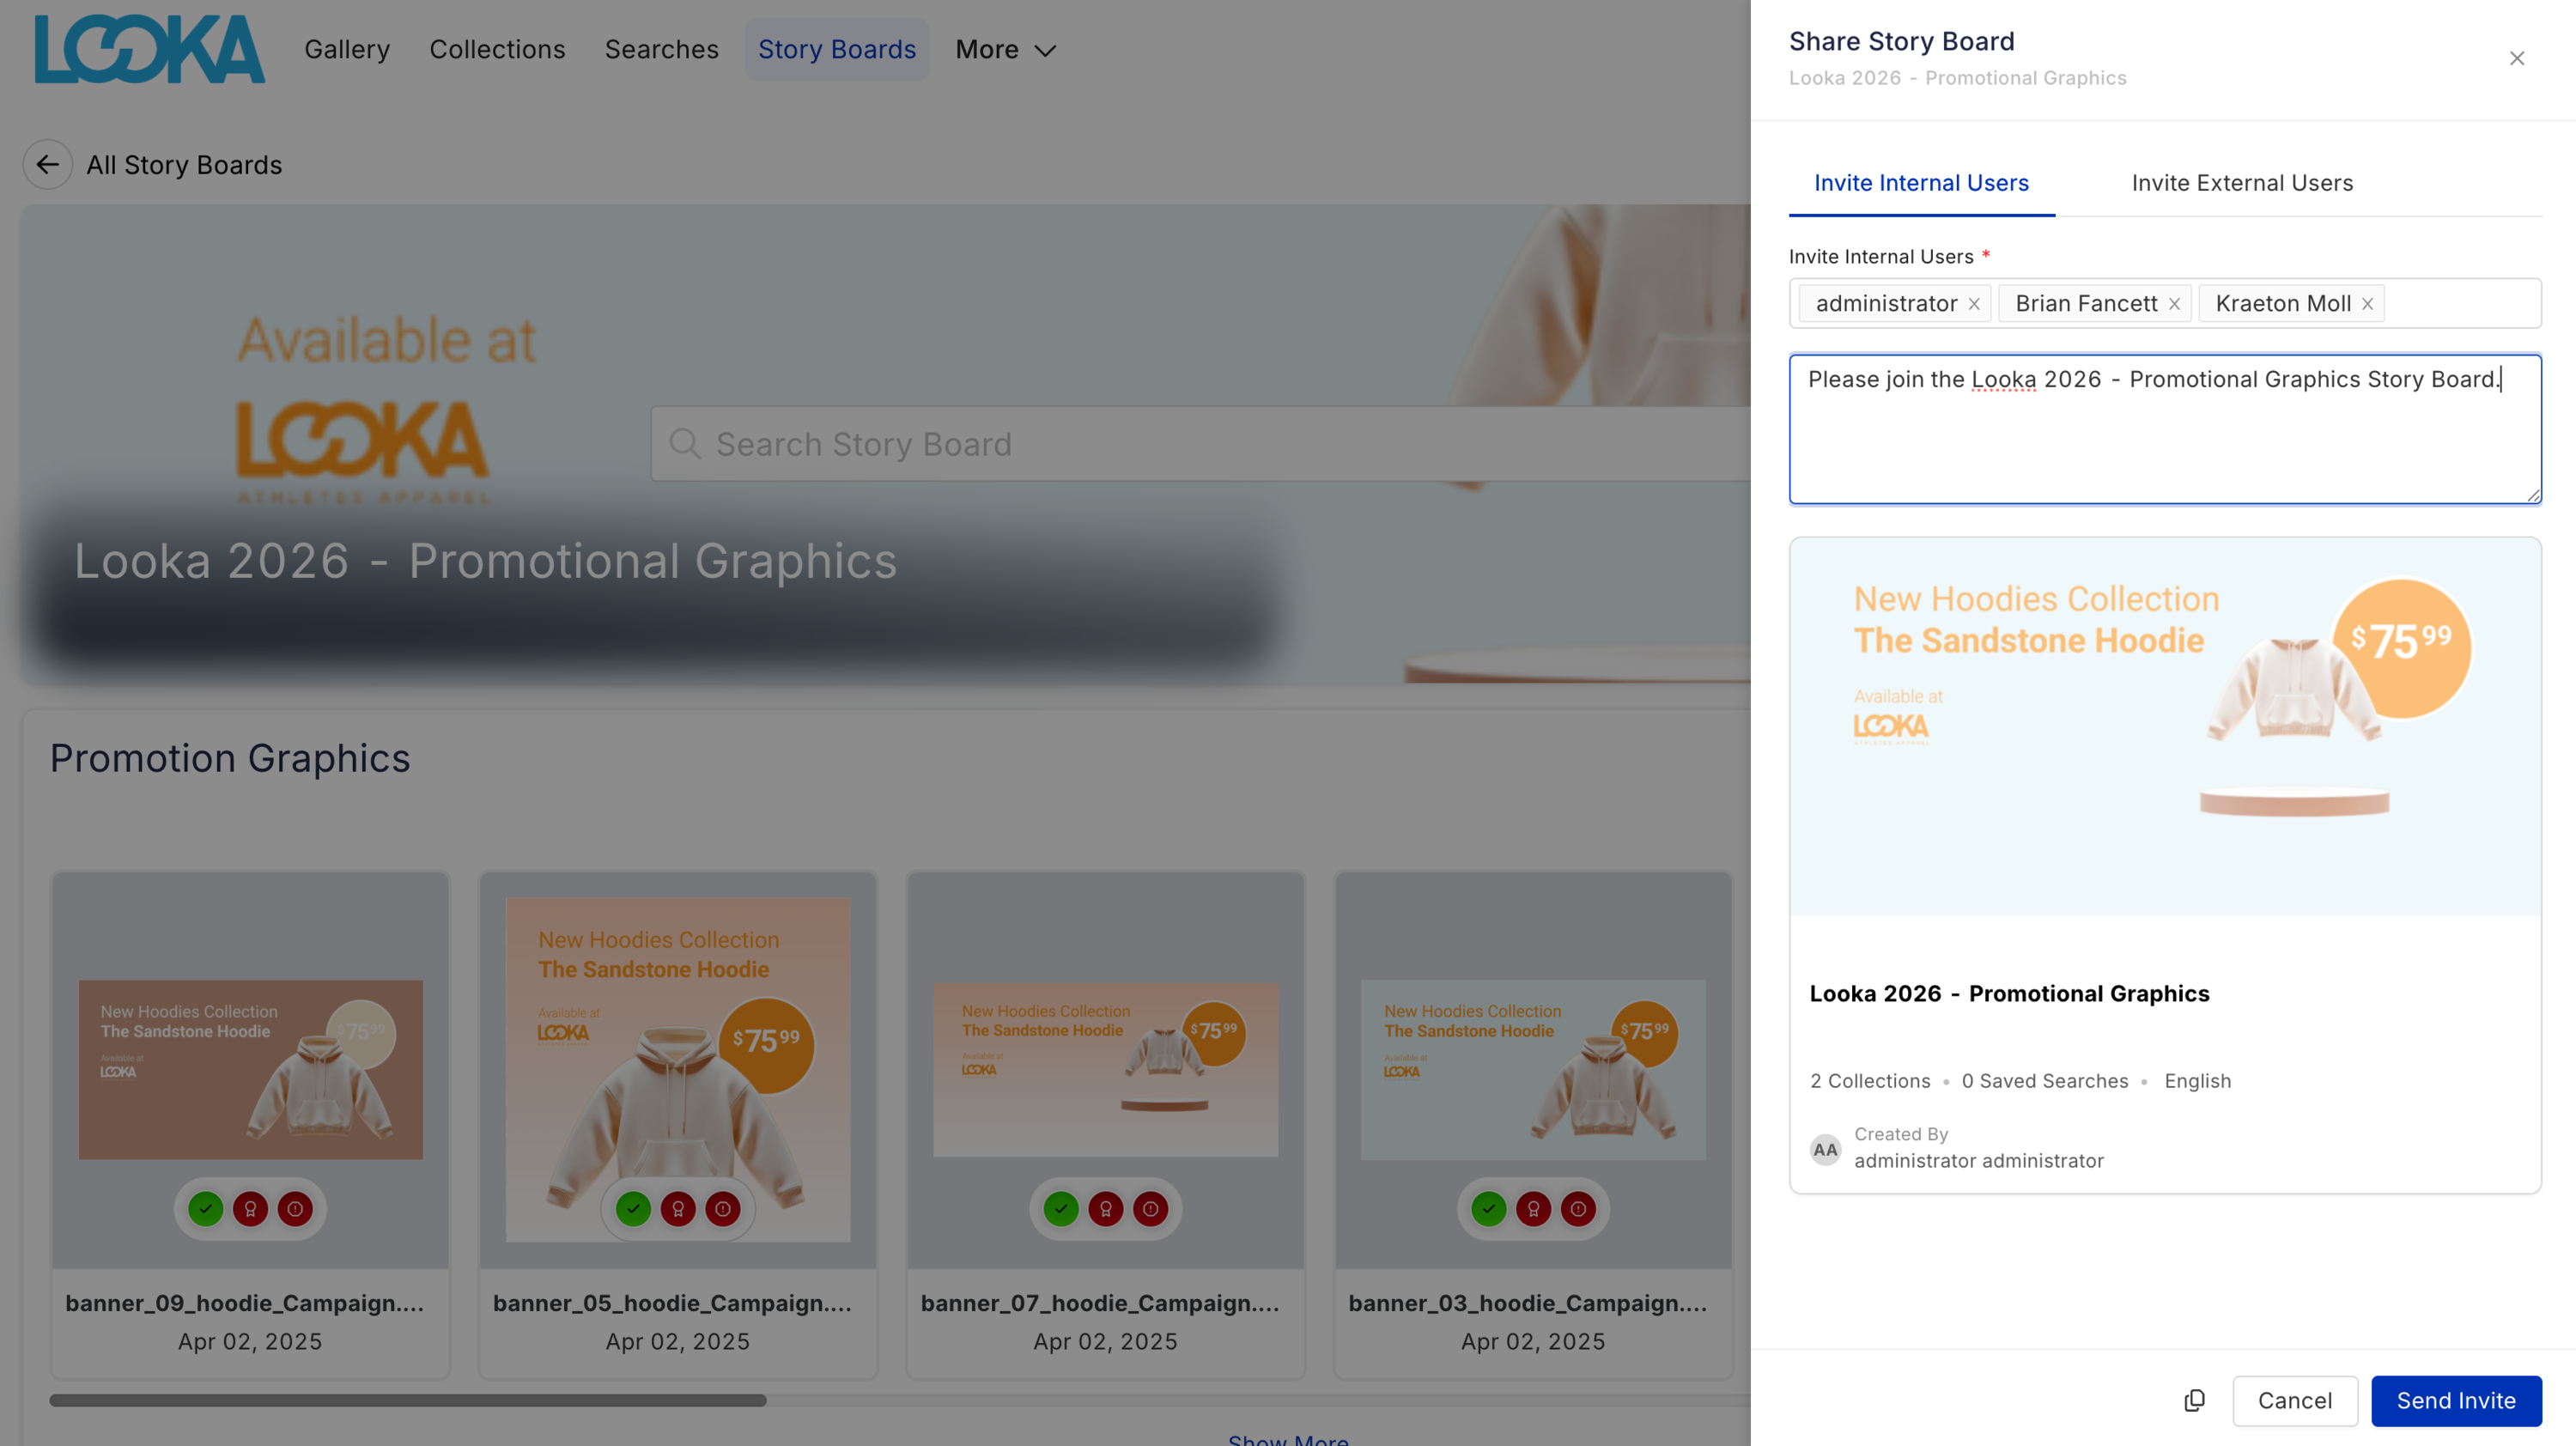Viewport: 2576px width, 1446px height.
Task: Switch to Invite Internal Users tab
Action: [x=1921, y=183]
